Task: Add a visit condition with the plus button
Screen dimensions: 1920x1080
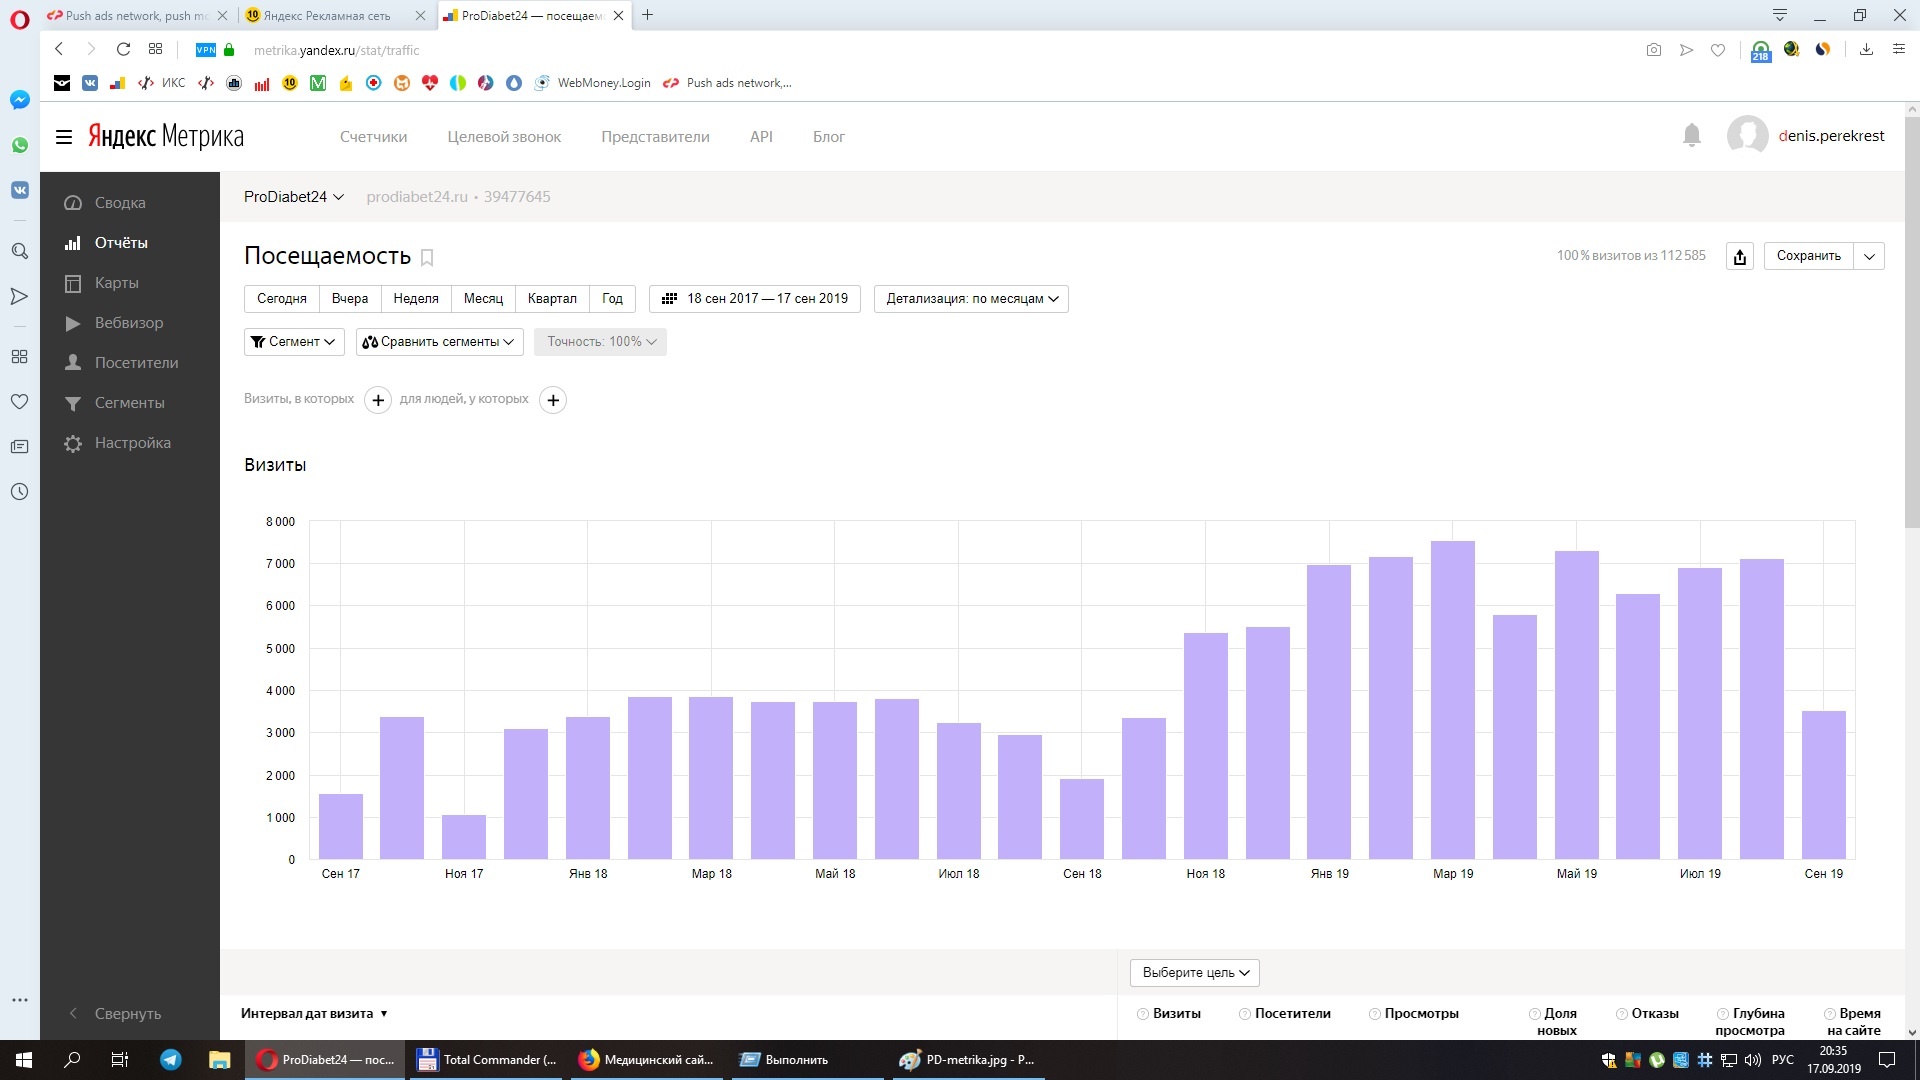Action: coord(378,400)
